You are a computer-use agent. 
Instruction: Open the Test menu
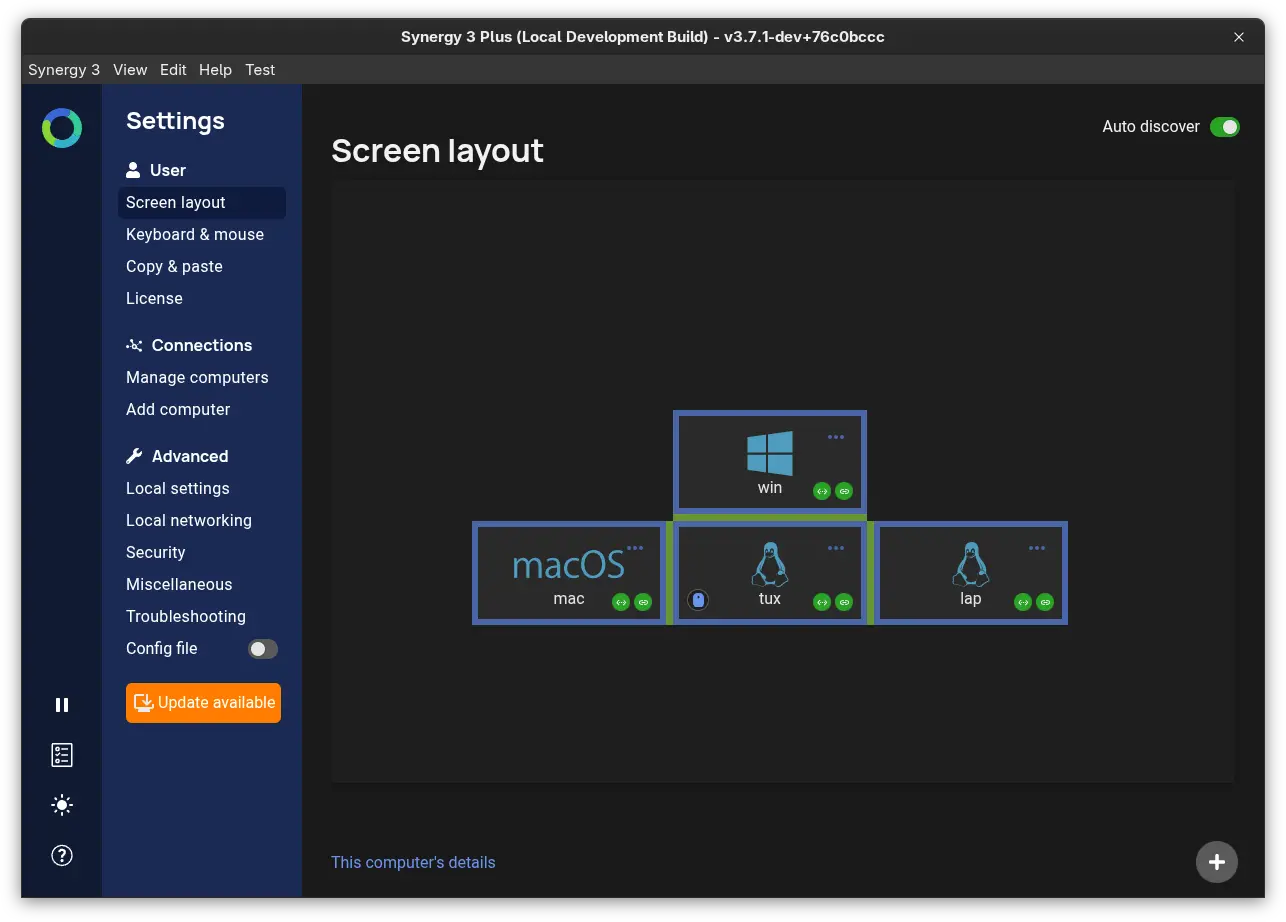(260, 70)
